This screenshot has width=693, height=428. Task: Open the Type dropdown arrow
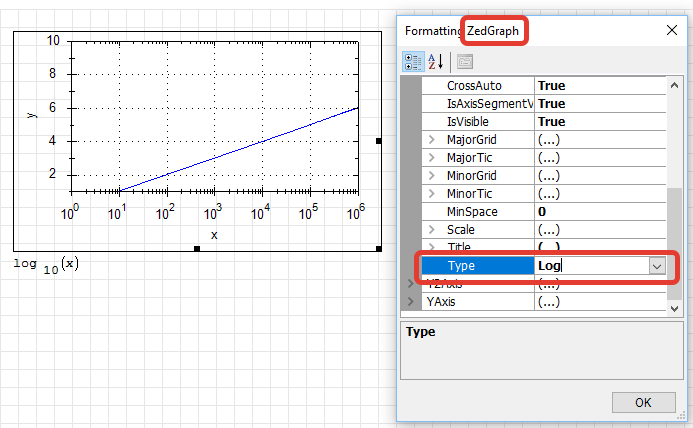657,266
